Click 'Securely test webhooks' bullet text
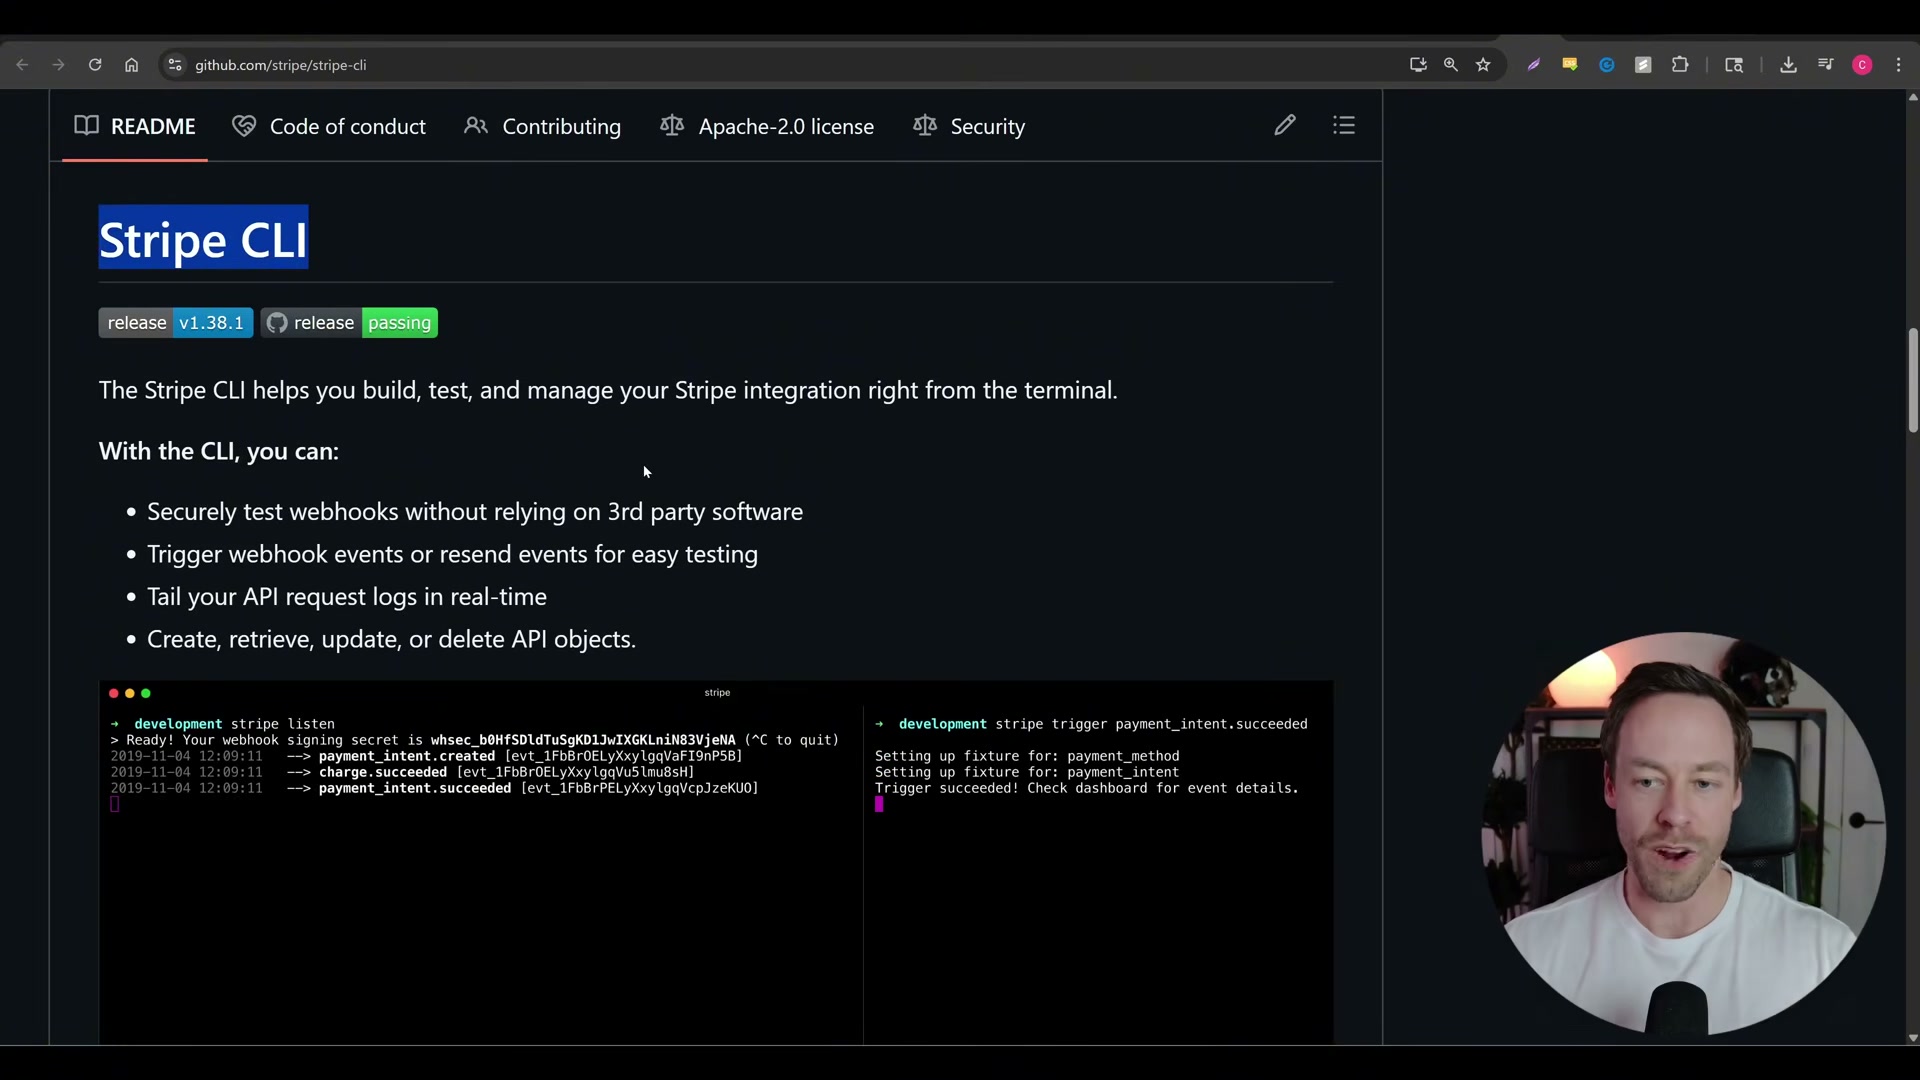The width and height of the screenshot is (1920, 1080). pyautogui.click(x=475, y=512)
